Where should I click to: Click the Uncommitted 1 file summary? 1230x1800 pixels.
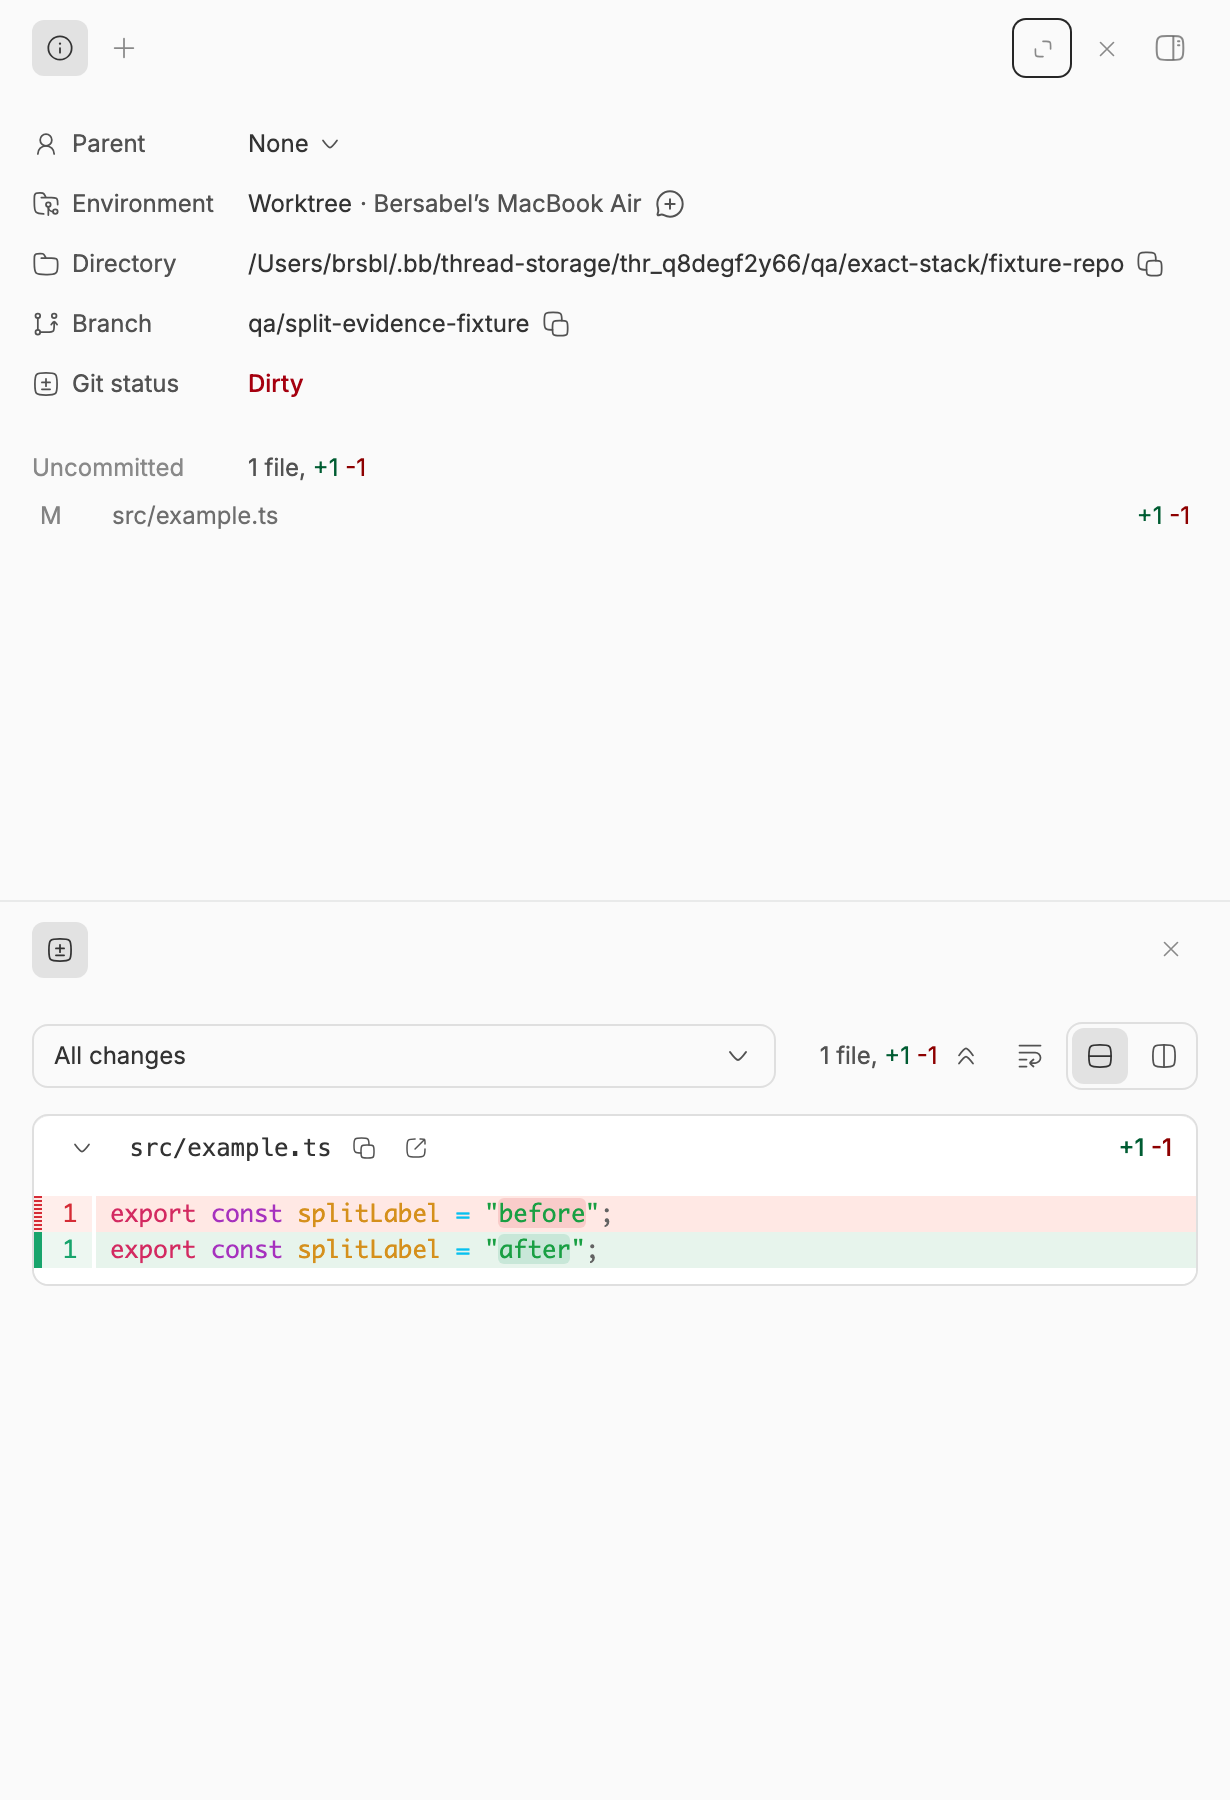tap(307, 468)
